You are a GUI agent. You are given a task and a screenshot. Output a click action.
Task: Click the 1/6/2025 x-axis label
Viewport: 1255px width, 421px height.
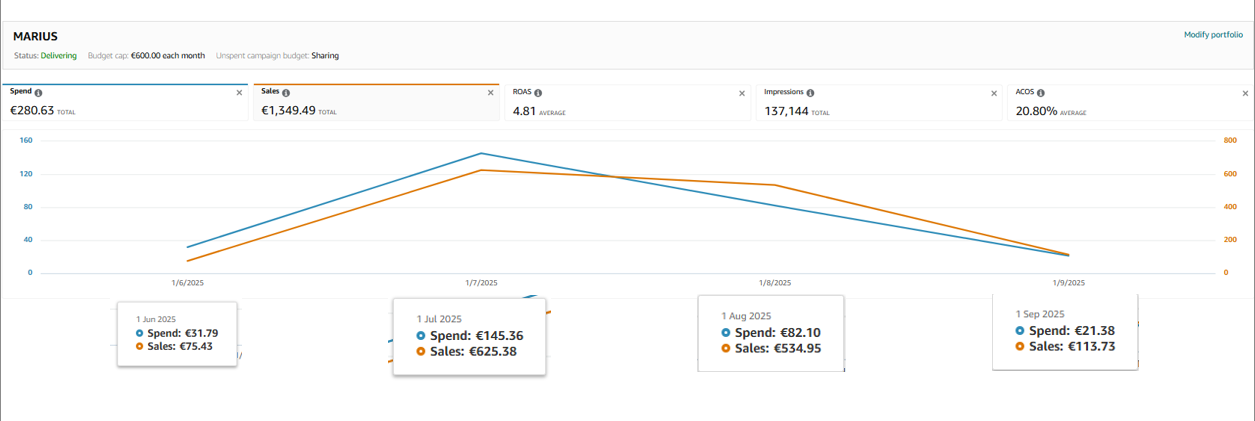click(187, 283)
